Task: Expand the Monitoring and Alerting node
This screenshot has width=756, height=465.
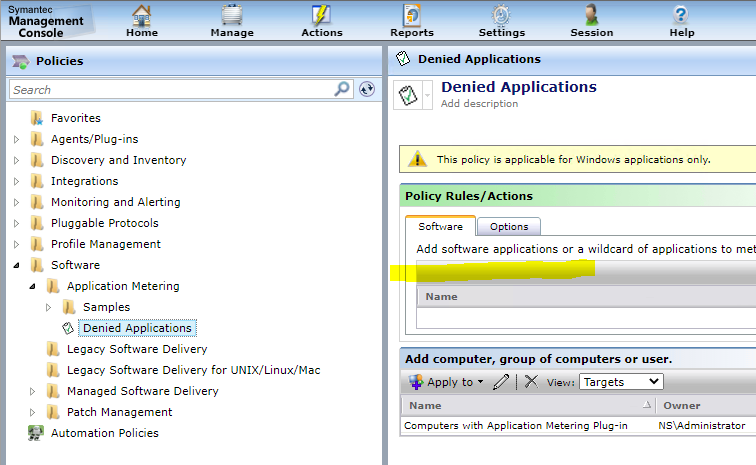Action: click(16, 202)
